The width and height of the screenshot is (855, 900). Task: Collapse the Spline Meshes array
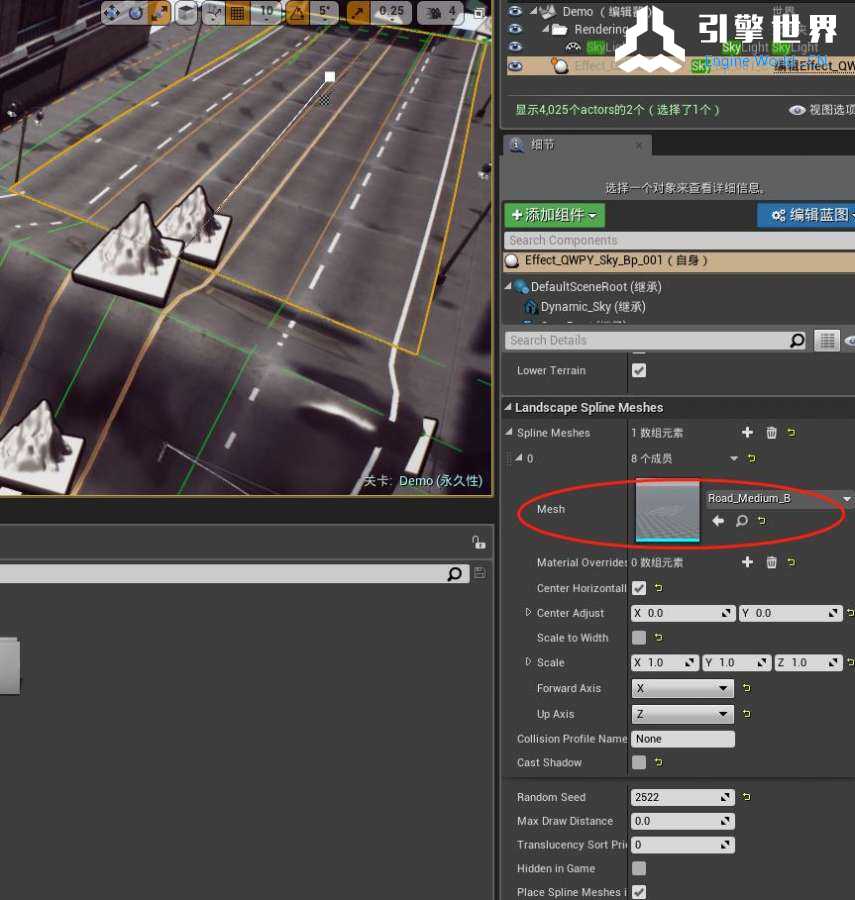[509, 432]
